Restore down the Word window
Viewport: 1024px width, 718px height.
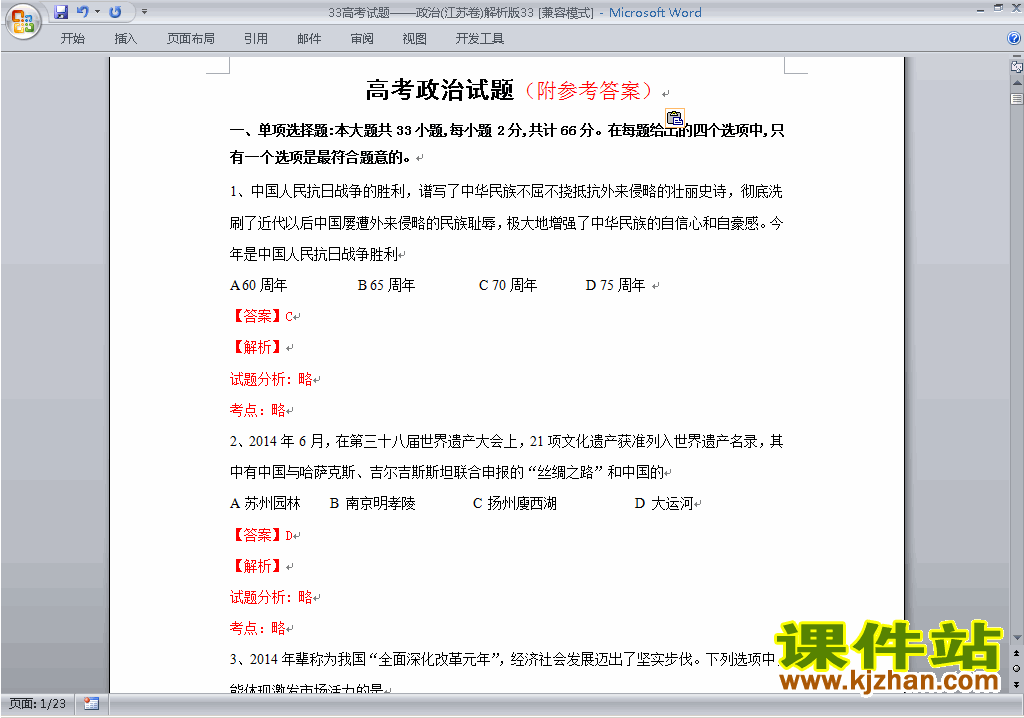999,7
